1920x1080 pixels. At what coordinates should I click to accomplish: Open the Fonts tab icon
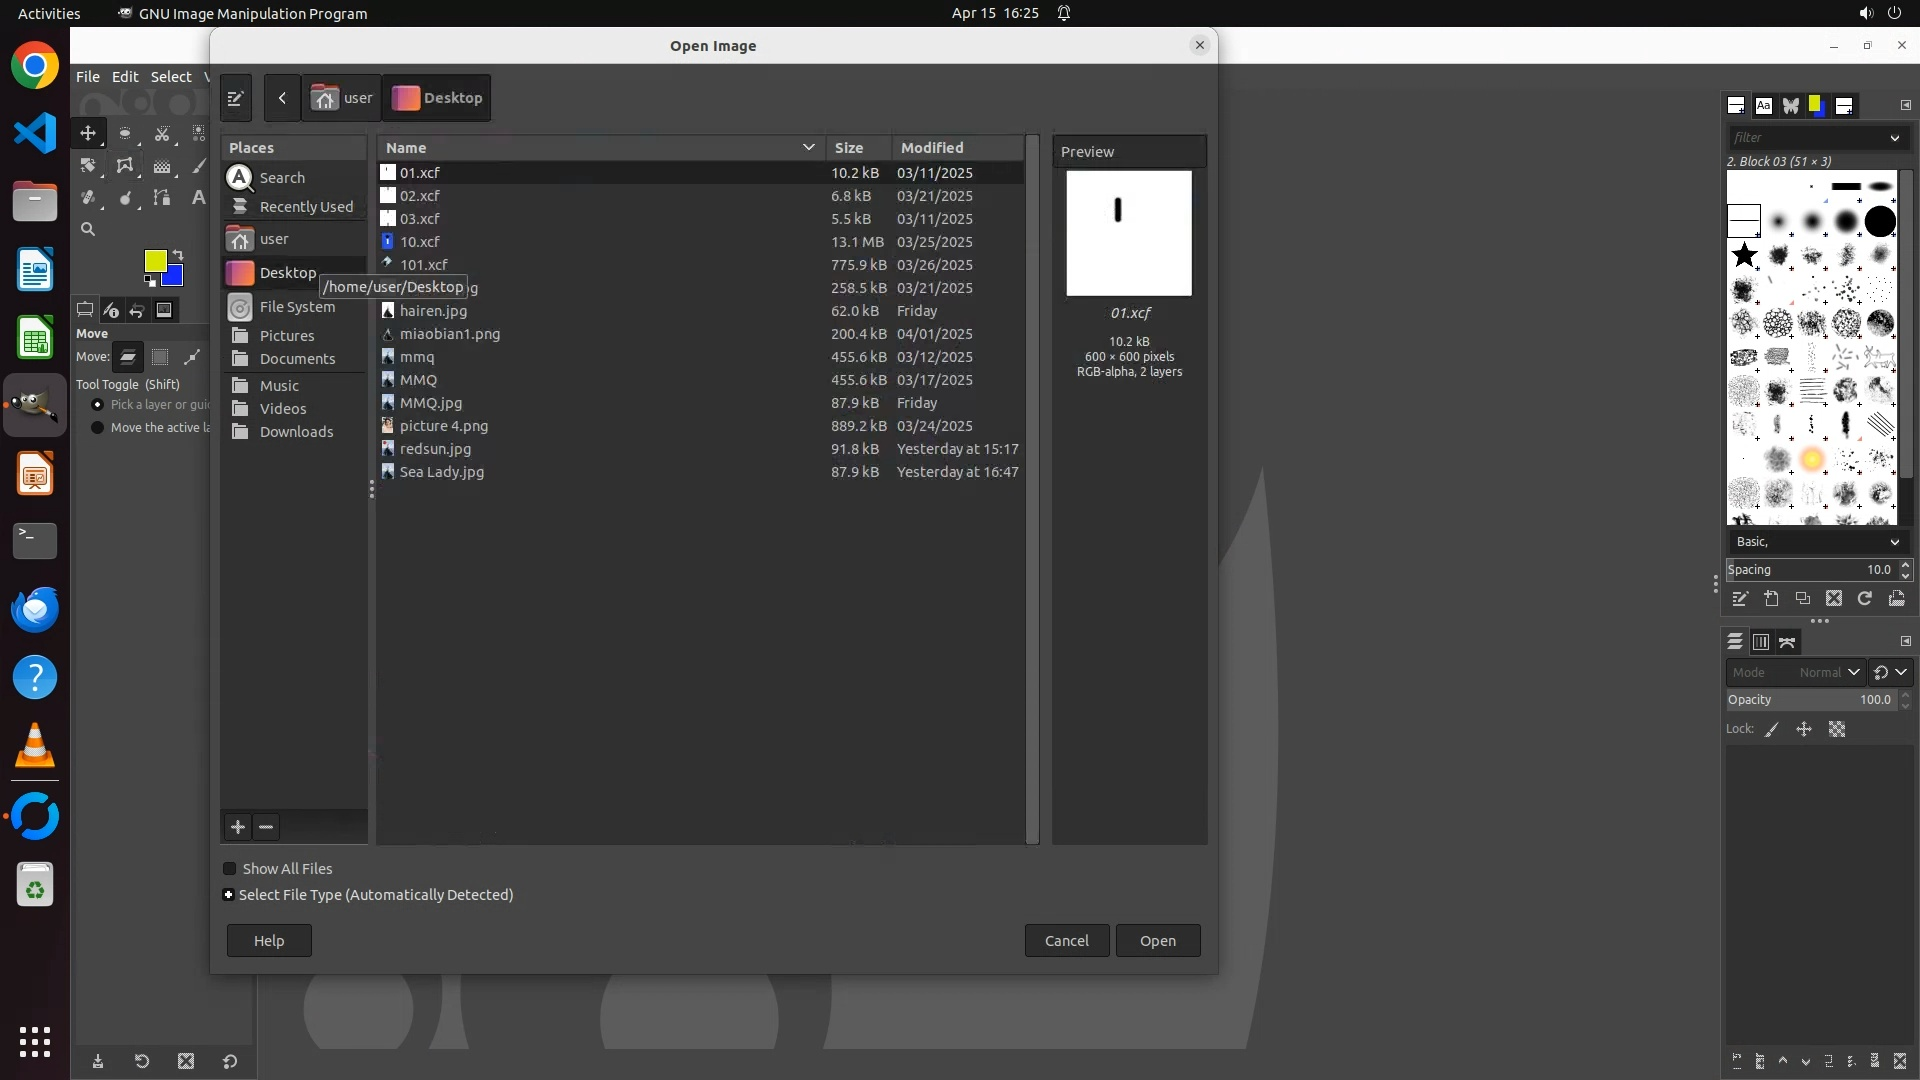click(1763, 105)
